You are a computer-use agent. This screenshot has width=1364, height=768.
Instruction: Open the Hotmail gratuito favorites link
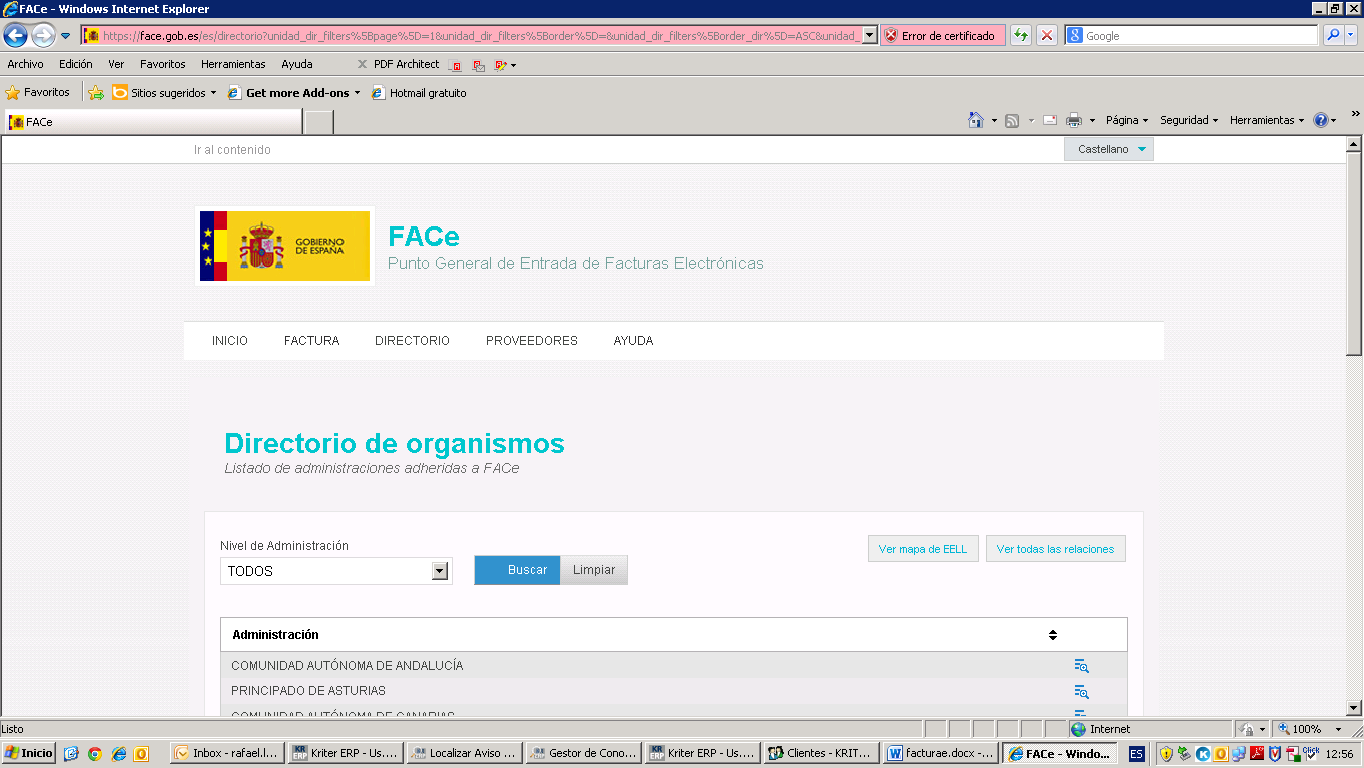[x=419, y=93]
